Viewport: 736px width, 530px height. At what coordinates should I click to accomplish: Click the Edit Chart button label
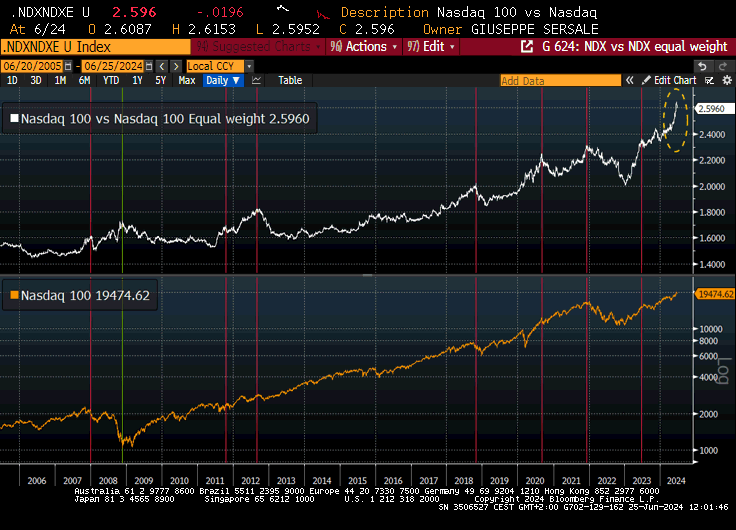675,80
